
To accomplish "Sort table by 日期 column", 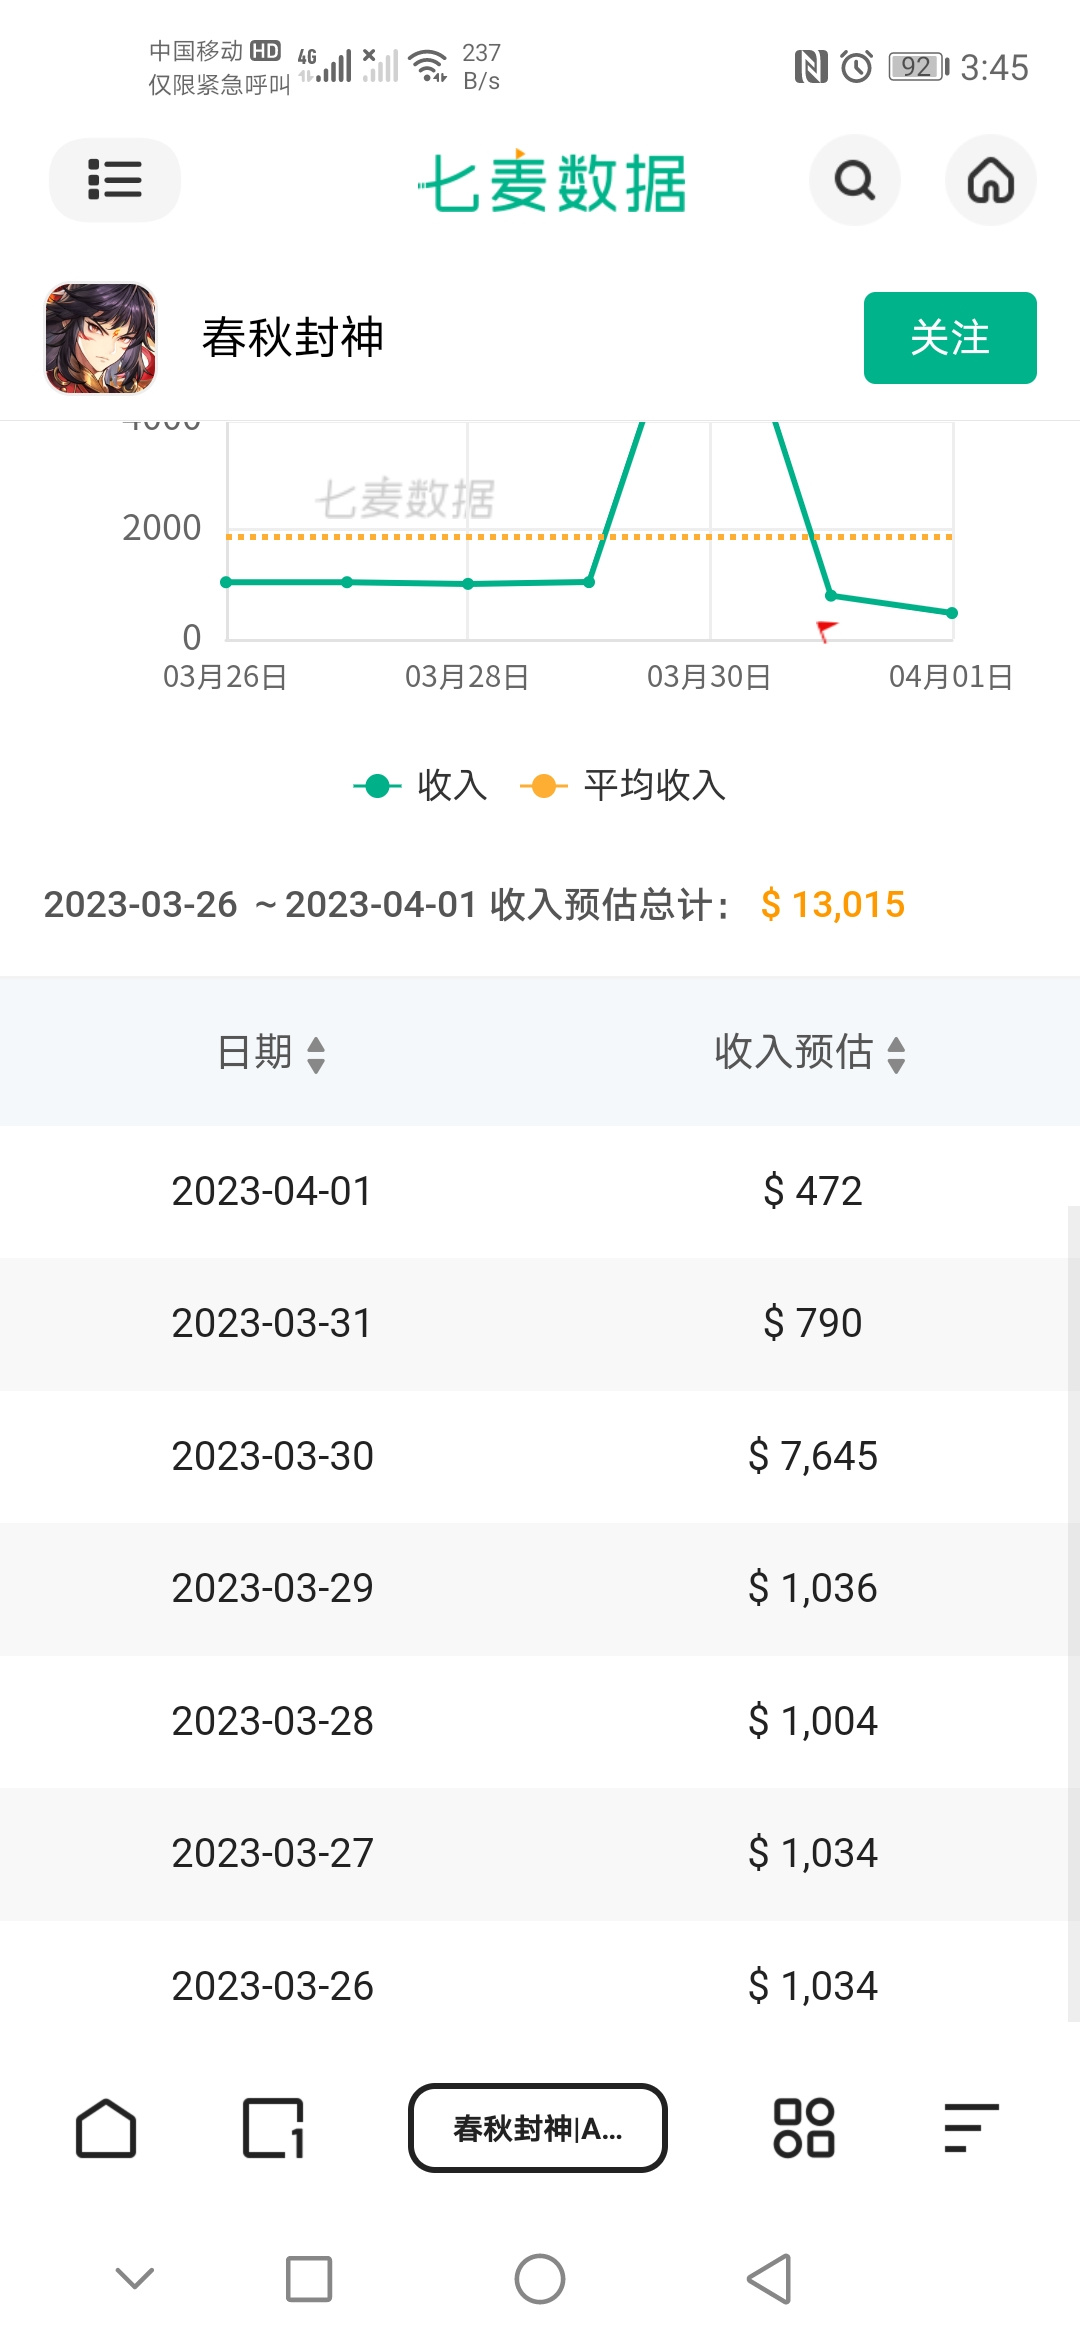I will (271, 1053).
